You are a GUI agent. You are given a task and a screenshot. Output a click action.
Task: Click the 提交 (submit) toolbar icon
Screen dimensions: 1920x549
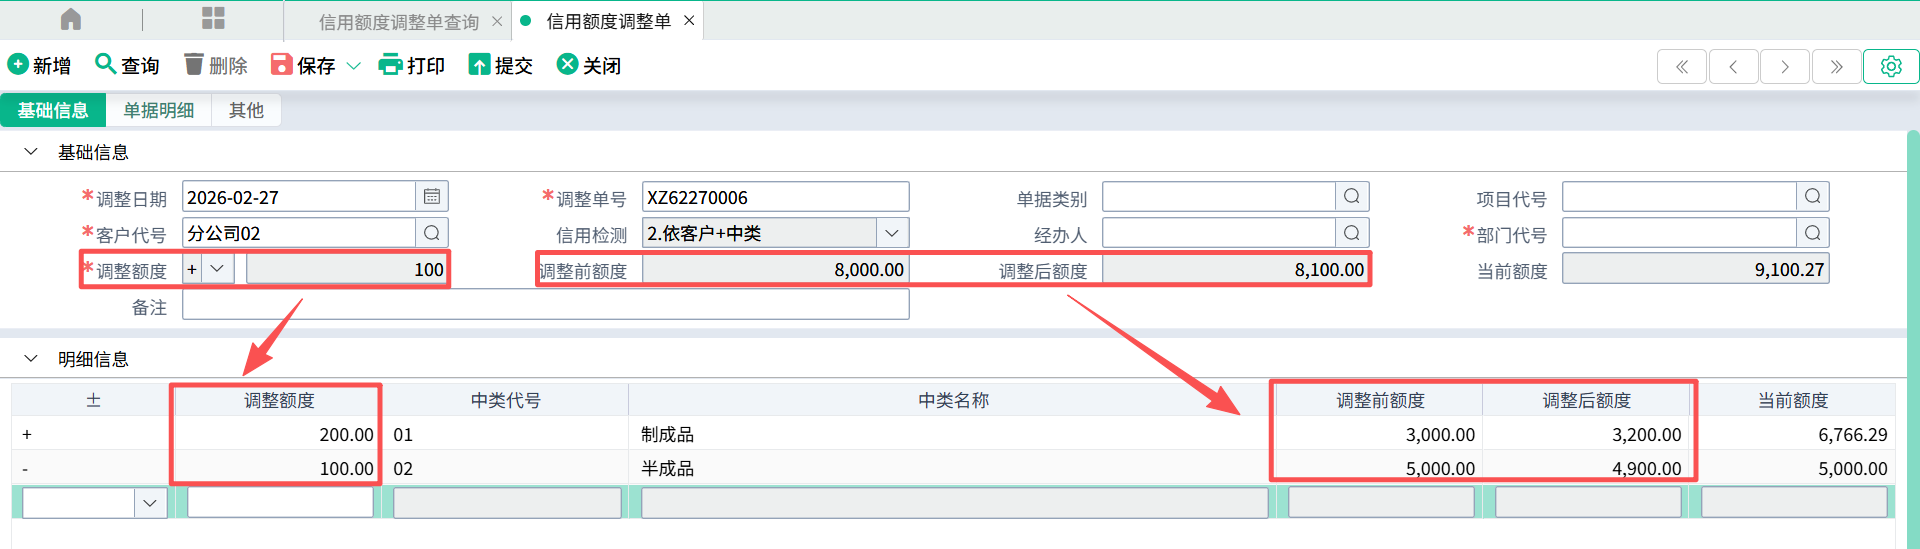(x=479, y=65)
